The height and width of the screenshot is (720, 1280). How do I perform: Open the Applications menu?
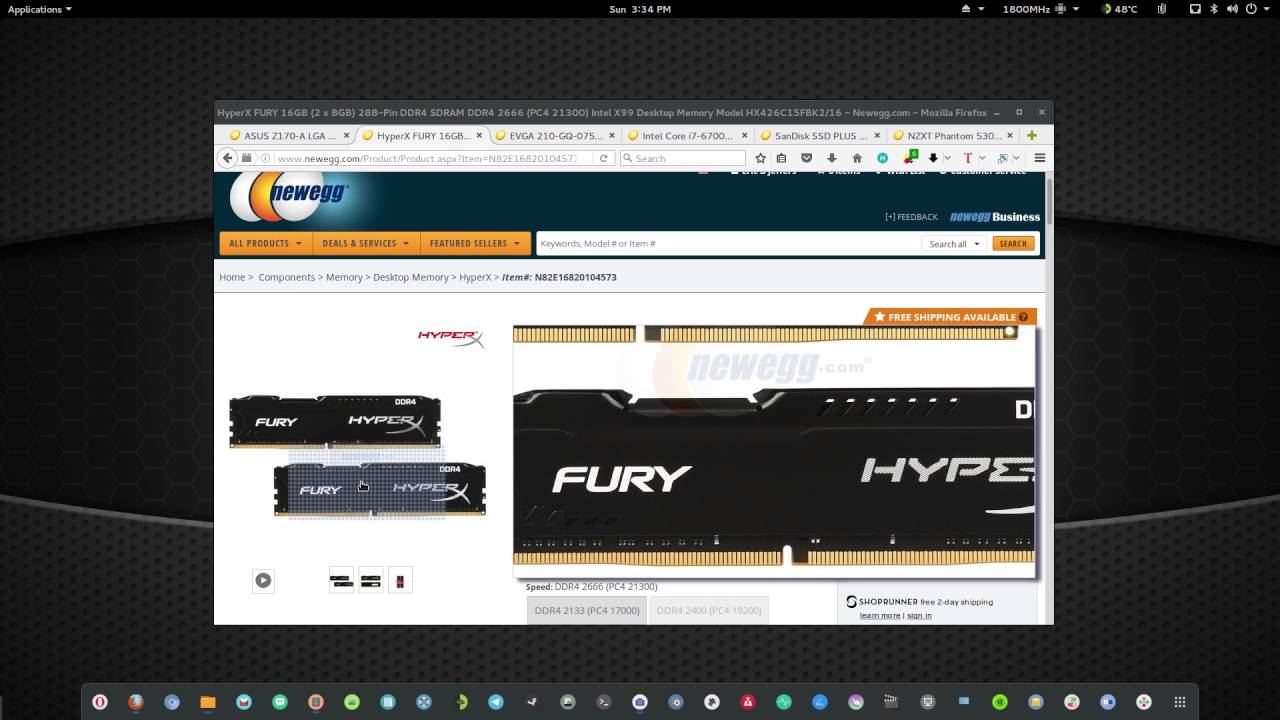click(x=40, y=9)
